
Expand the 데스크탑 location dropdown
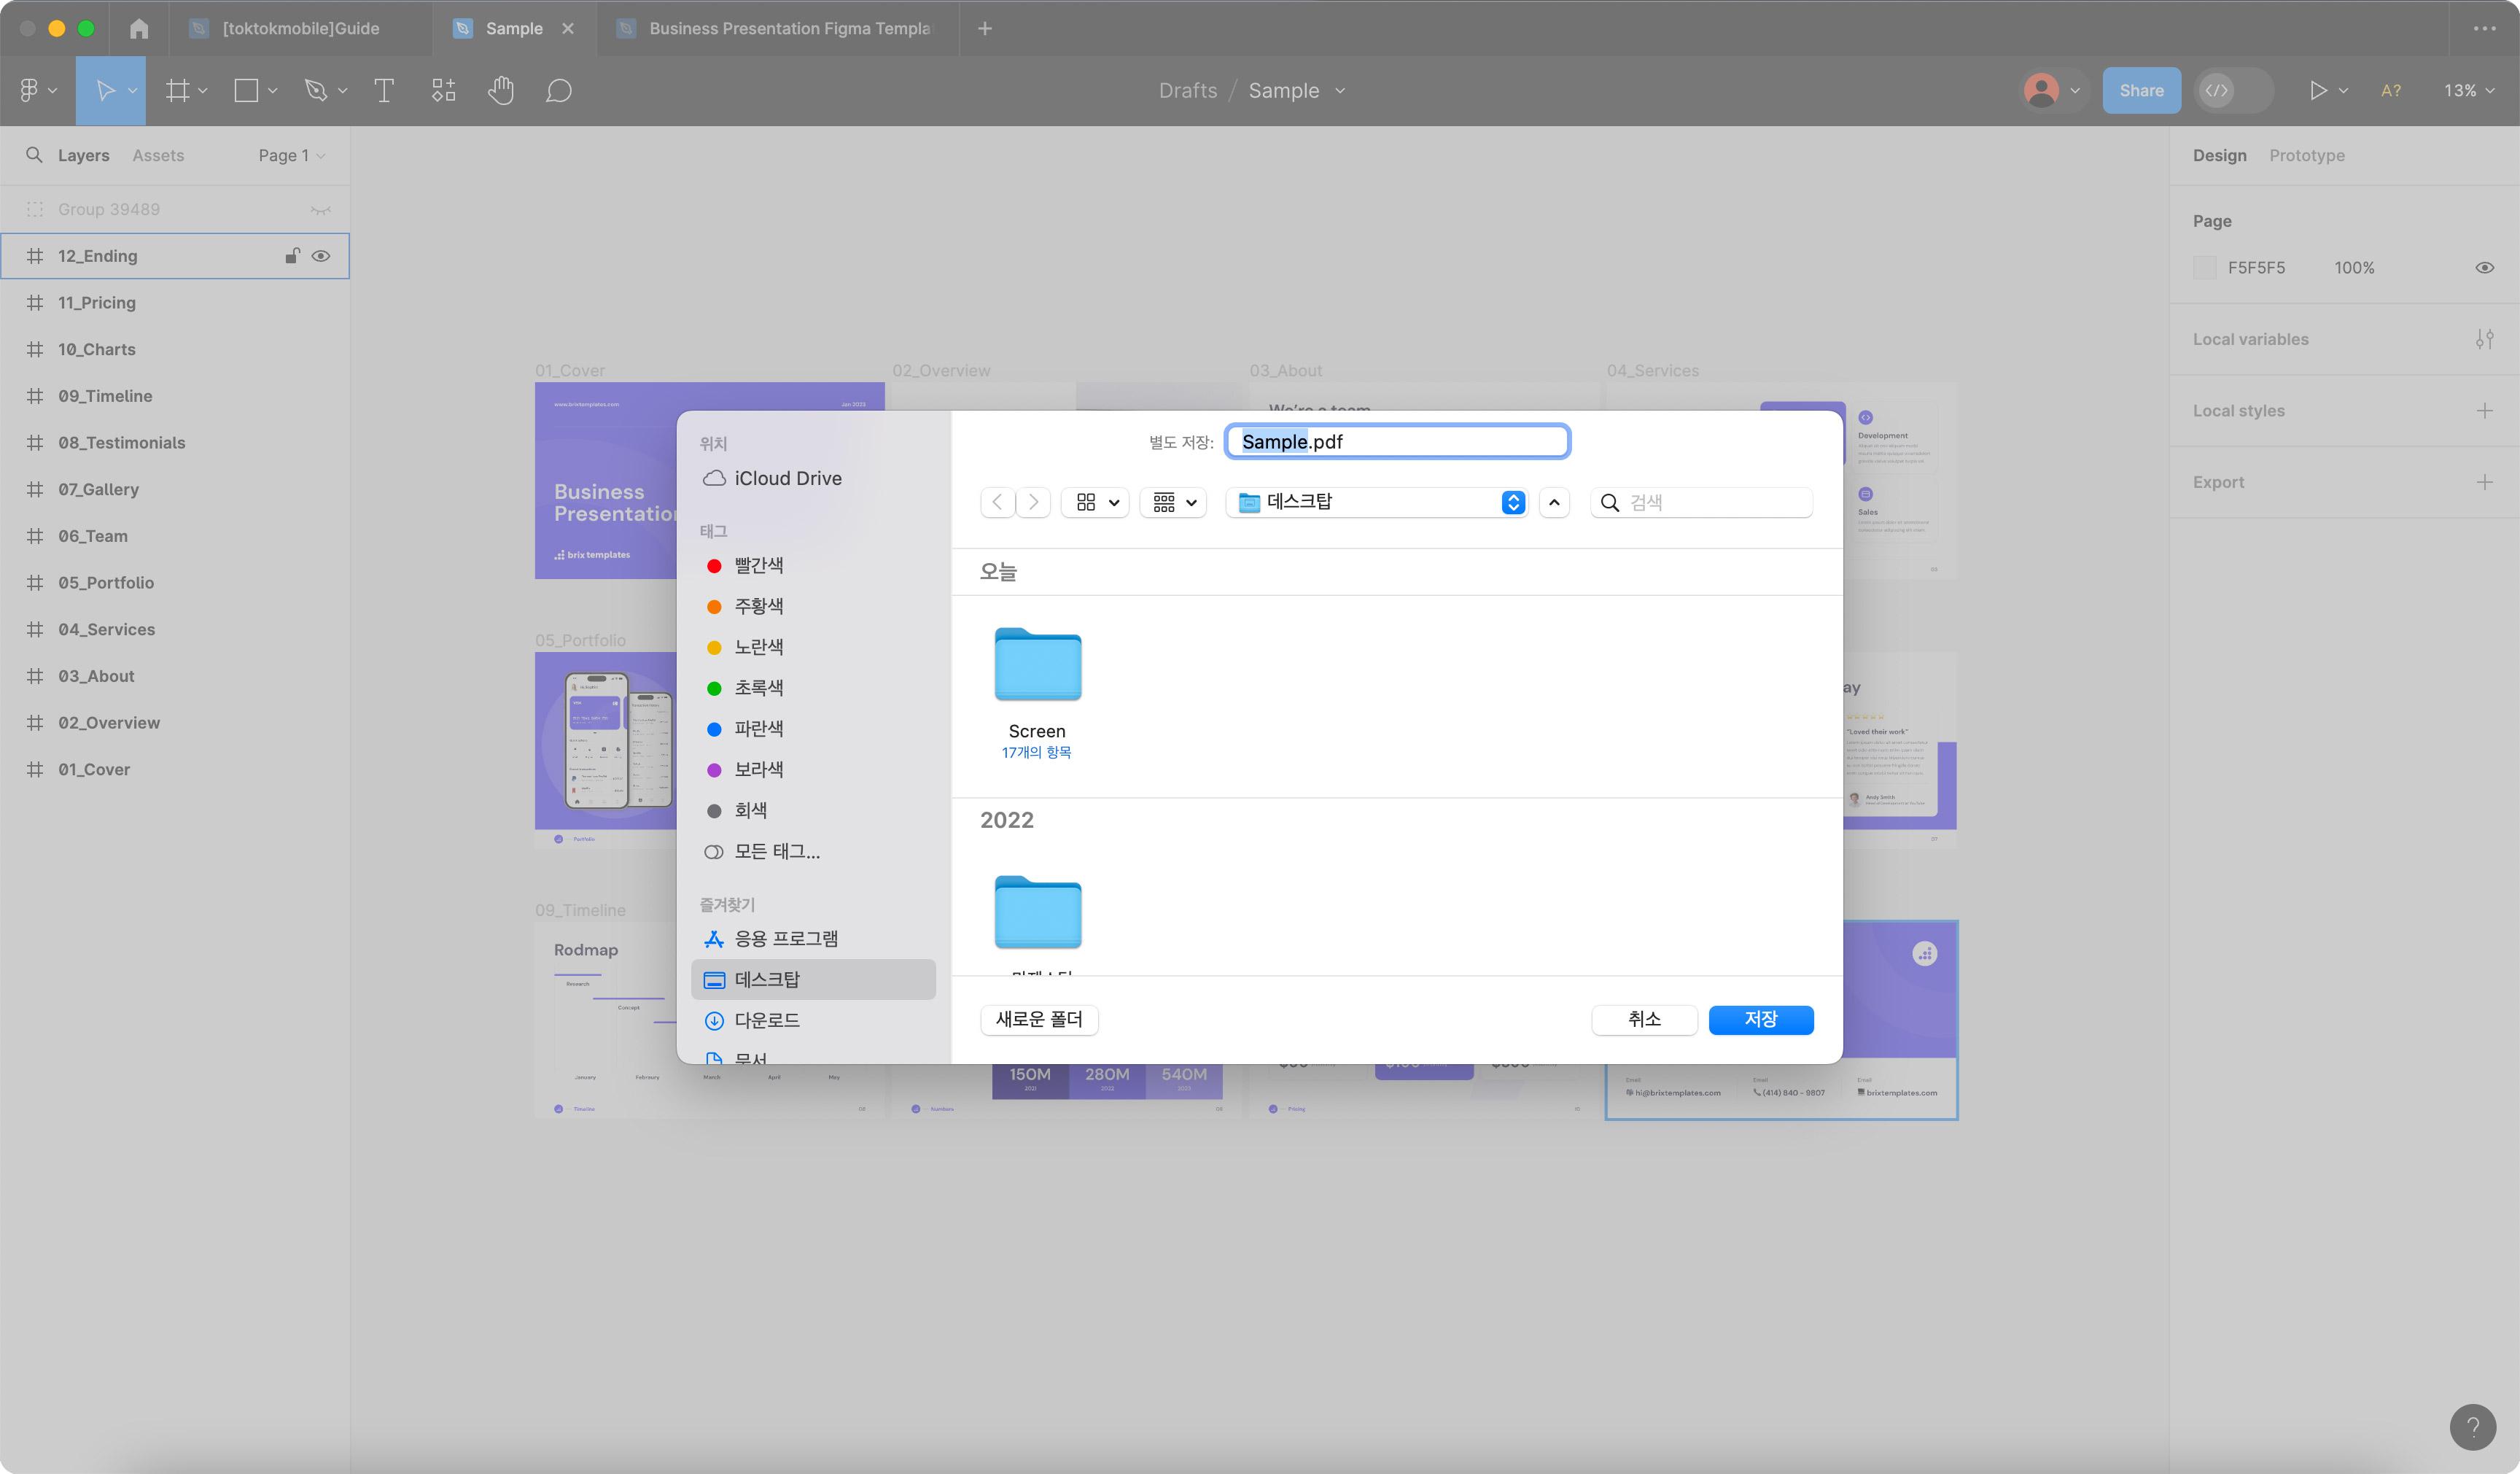pos(1512,502)
